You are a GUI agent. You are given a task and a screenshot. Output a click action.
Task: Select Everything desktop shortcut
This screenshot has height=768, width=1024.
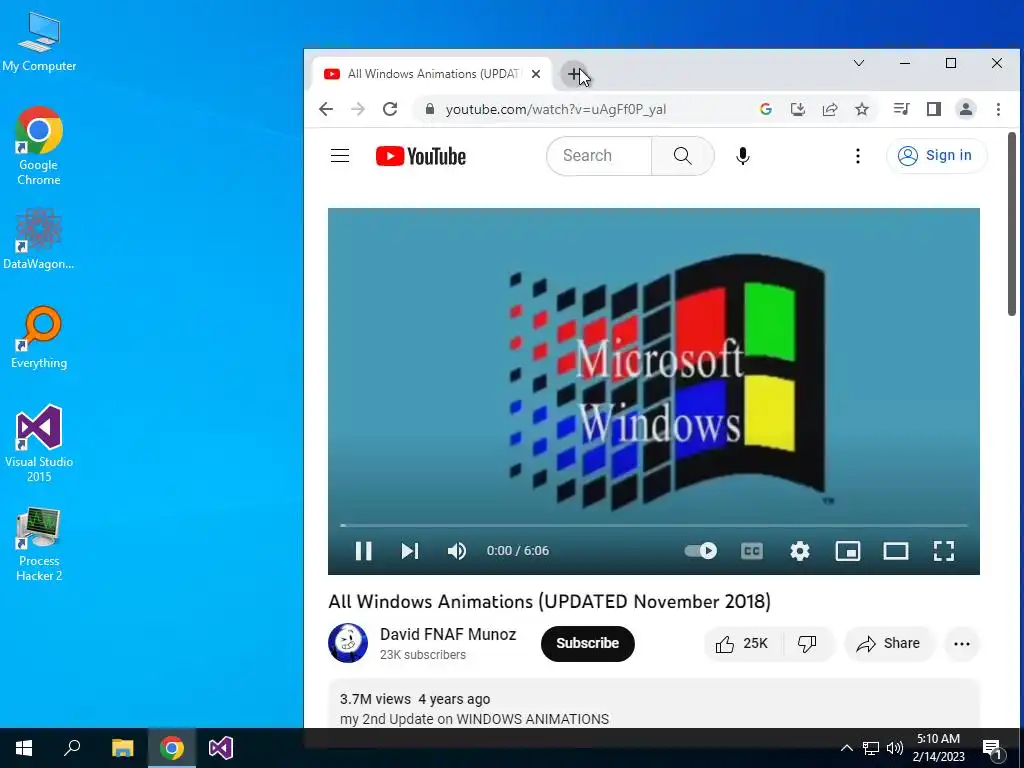pyautogui.click(x=39, y=337)
